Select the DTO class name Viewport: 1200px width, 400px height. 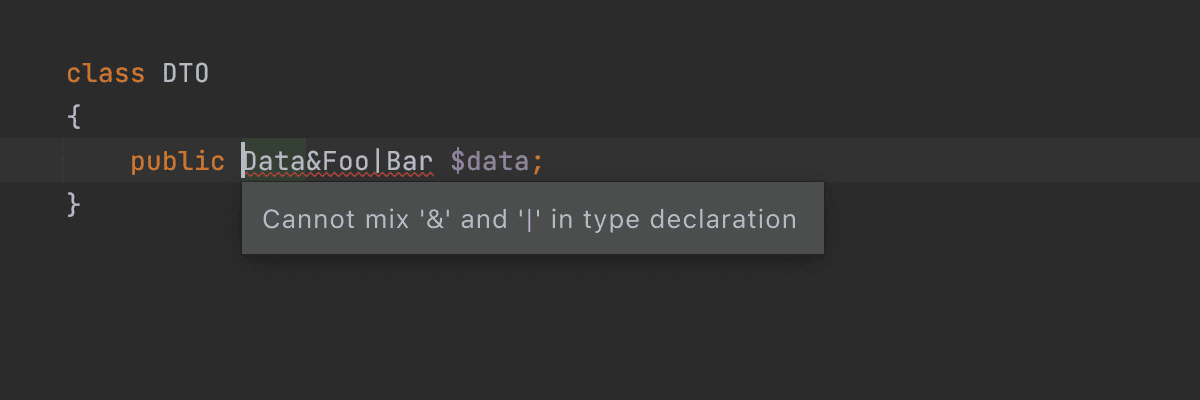click(186, 74)
